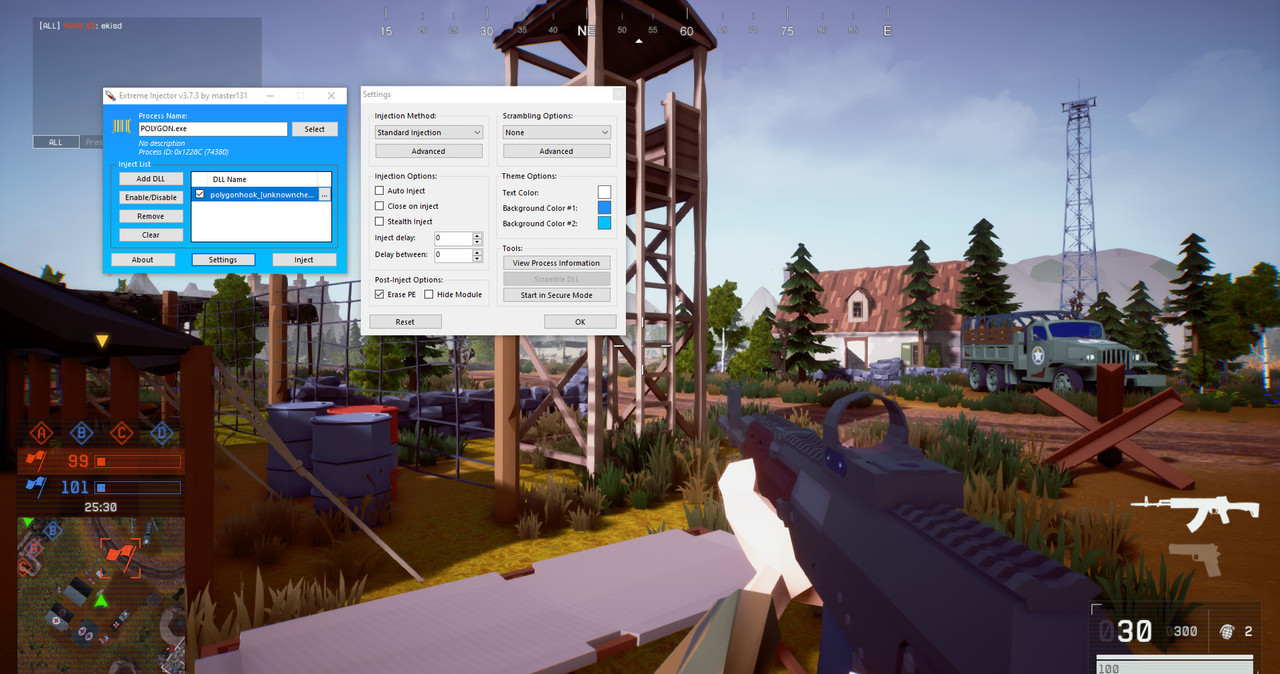The image size is (1280, 674).
Task: Select the pistol sidearm icon
Action: (x=1195, y=558)
